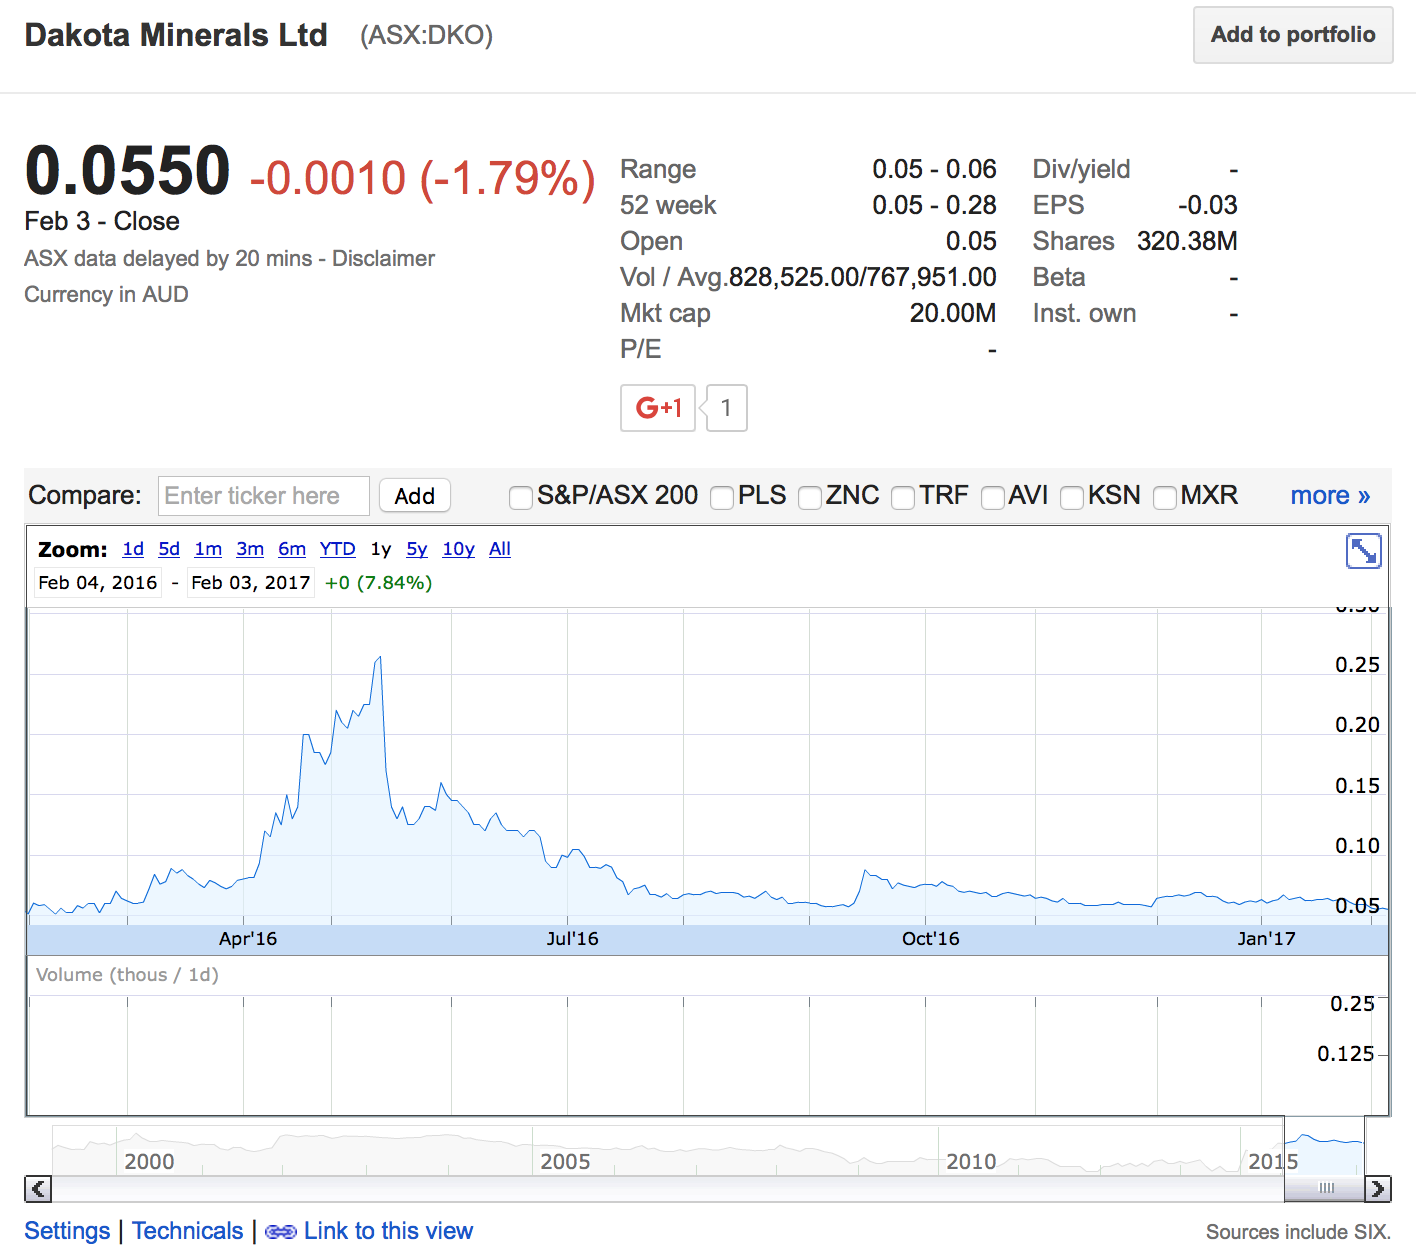Toggle the PLS comparison checkbox
1416x1260 pixels.
[x=721, y=497]
